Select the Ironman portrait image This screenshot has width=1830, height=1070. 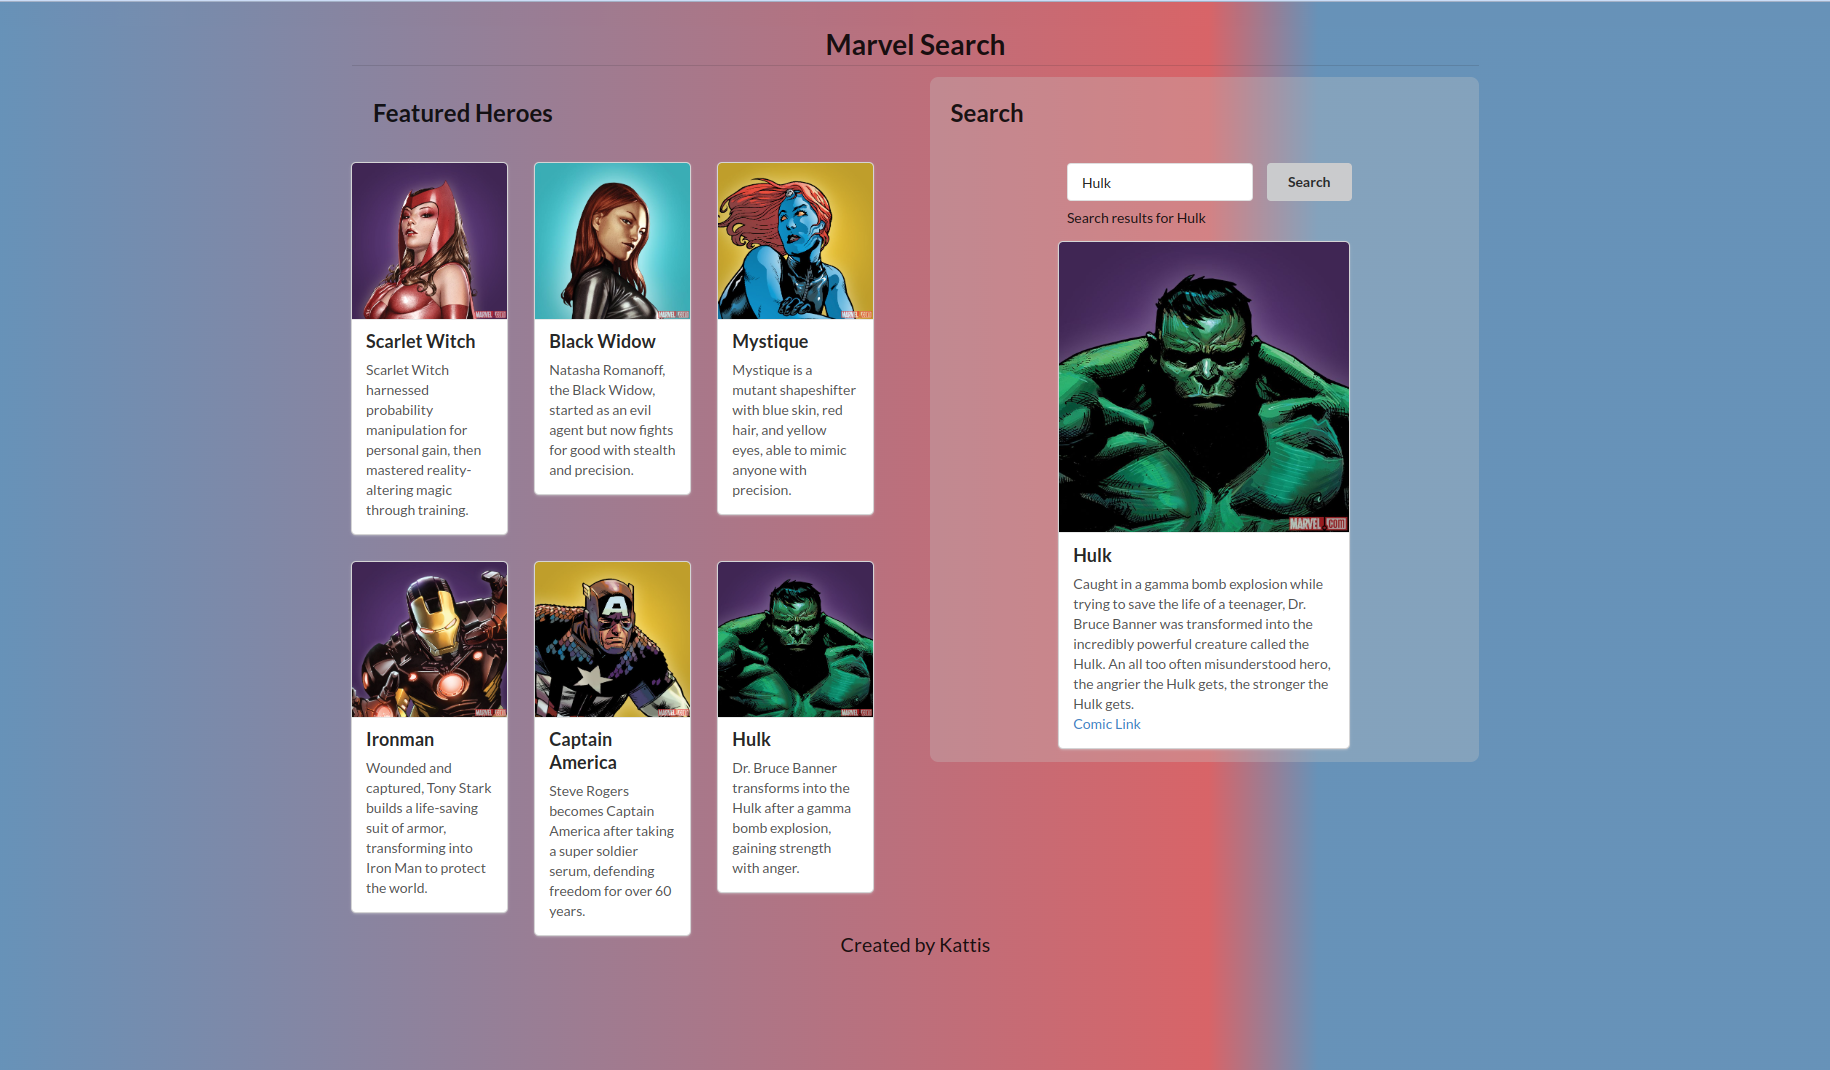[x=429, y=639]
